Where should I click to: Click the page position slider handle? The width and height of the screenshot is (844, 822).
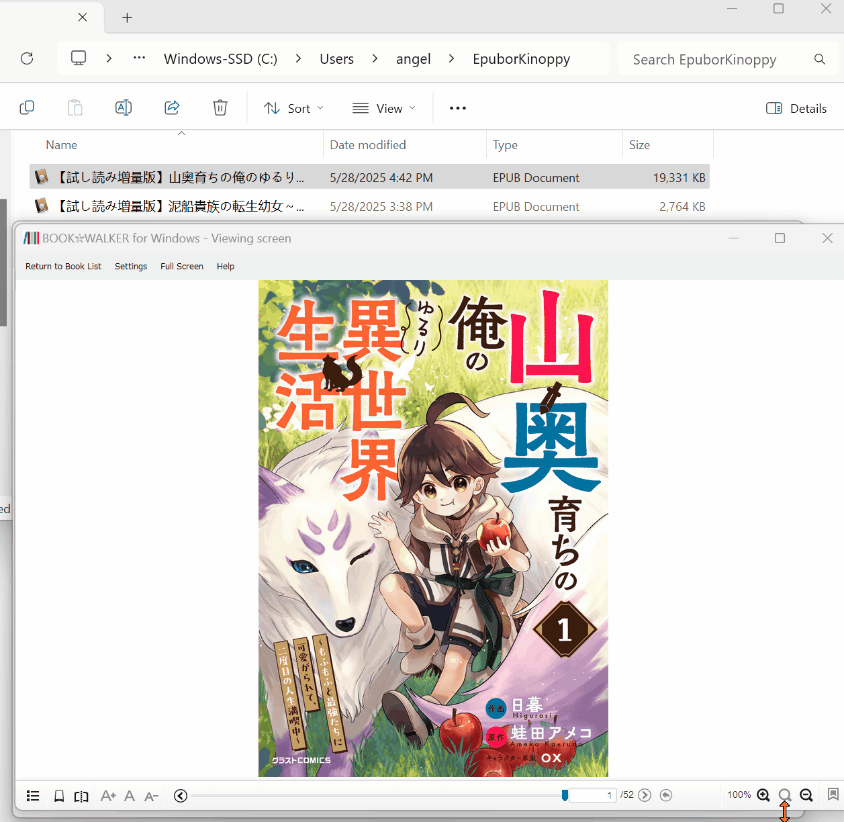click(x=565, y=795)
